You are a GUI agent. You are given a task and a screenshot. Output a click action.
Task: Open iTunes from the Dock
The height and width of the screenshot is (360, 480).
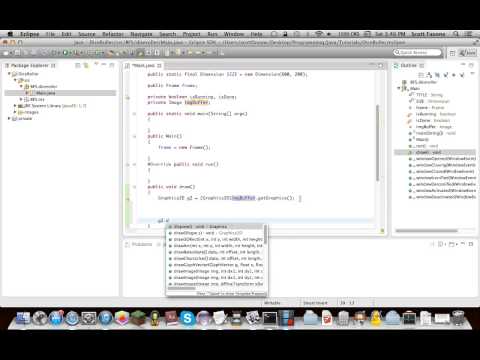105,318
